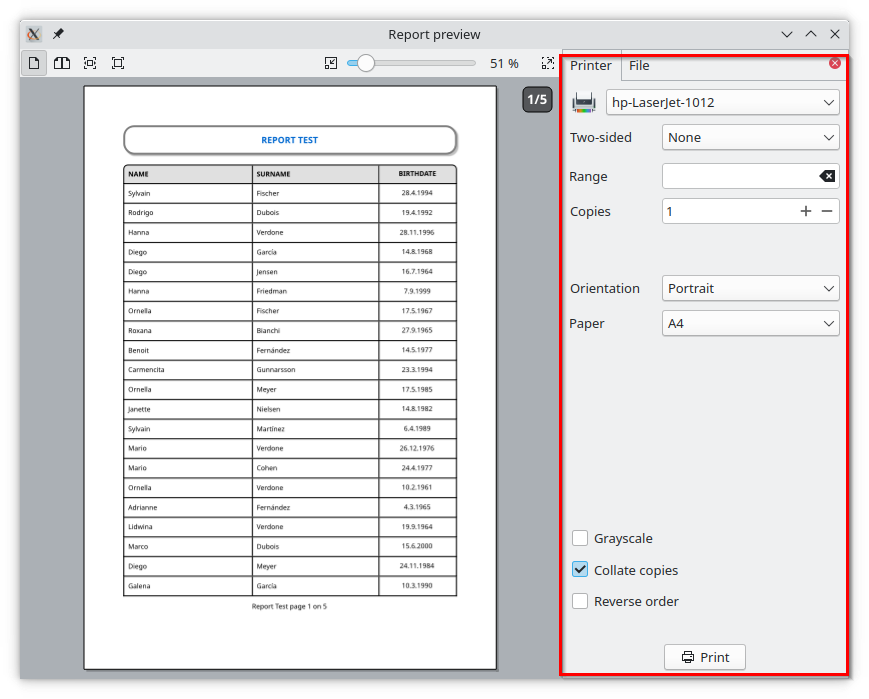Screen dimensions: 869x699
Task: Clear the Range field with backspace icon
Action: click(827, 176)
